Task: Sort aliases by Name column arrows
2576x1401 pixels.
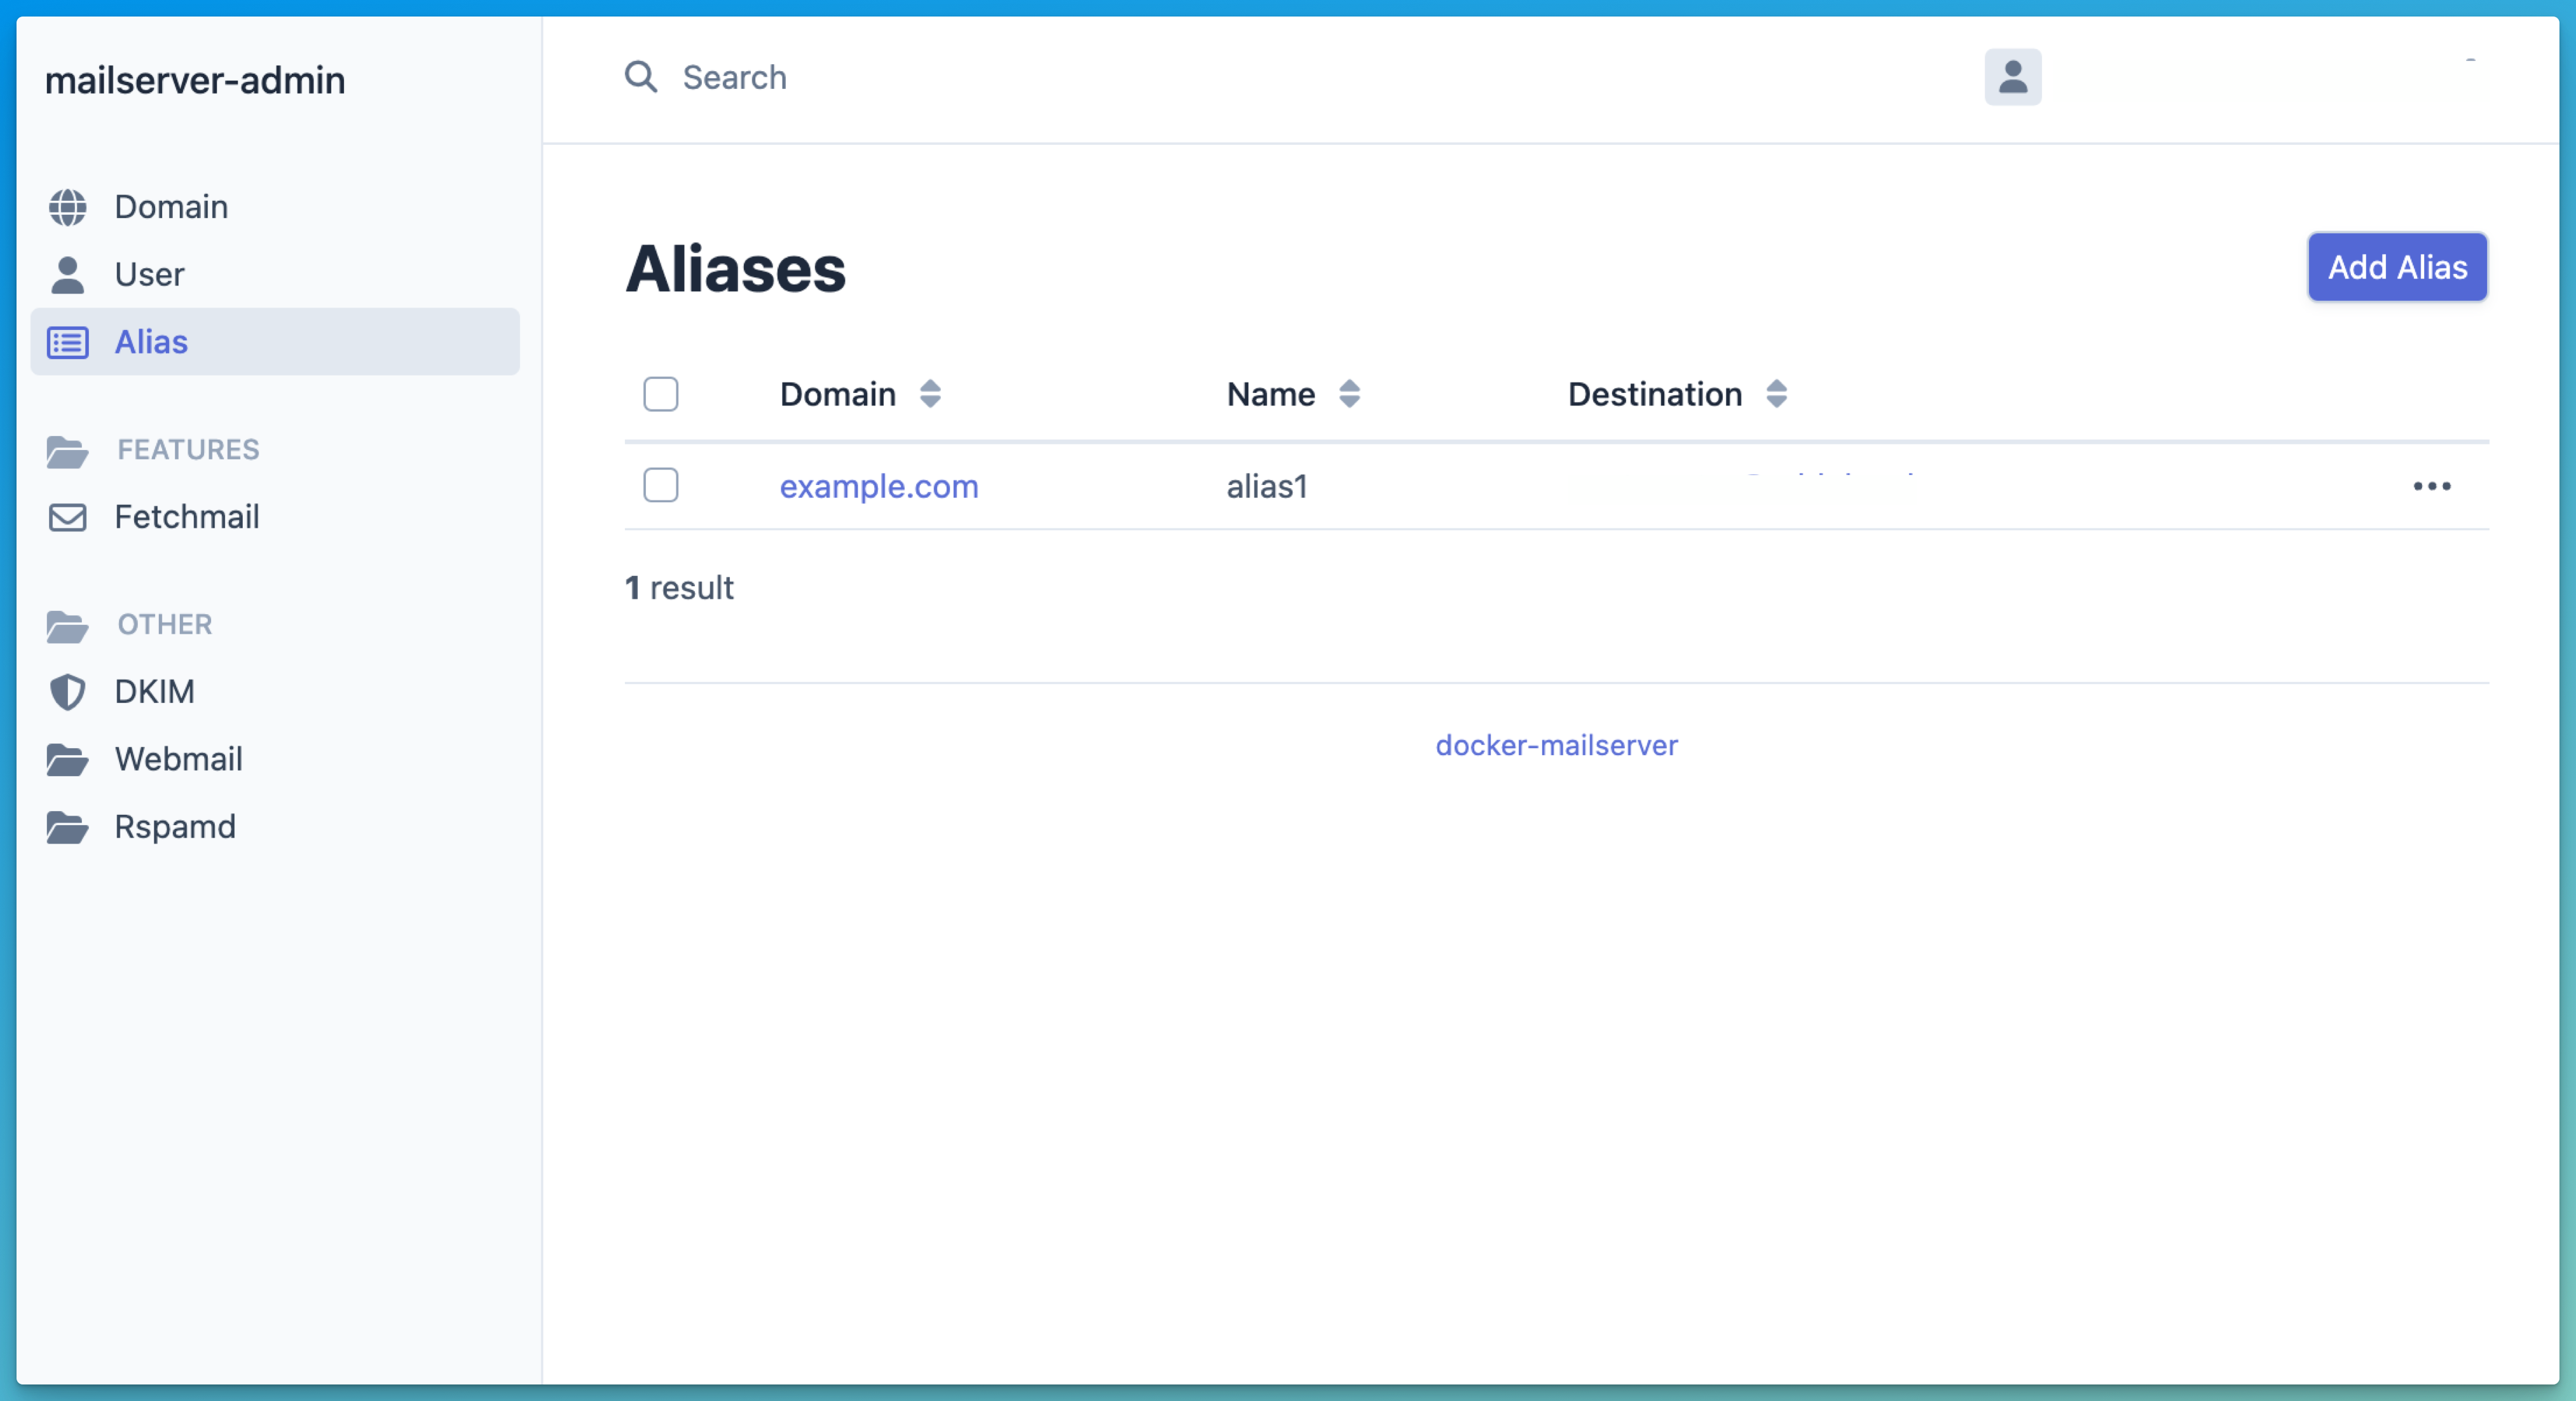Action: pos(1348,394)
